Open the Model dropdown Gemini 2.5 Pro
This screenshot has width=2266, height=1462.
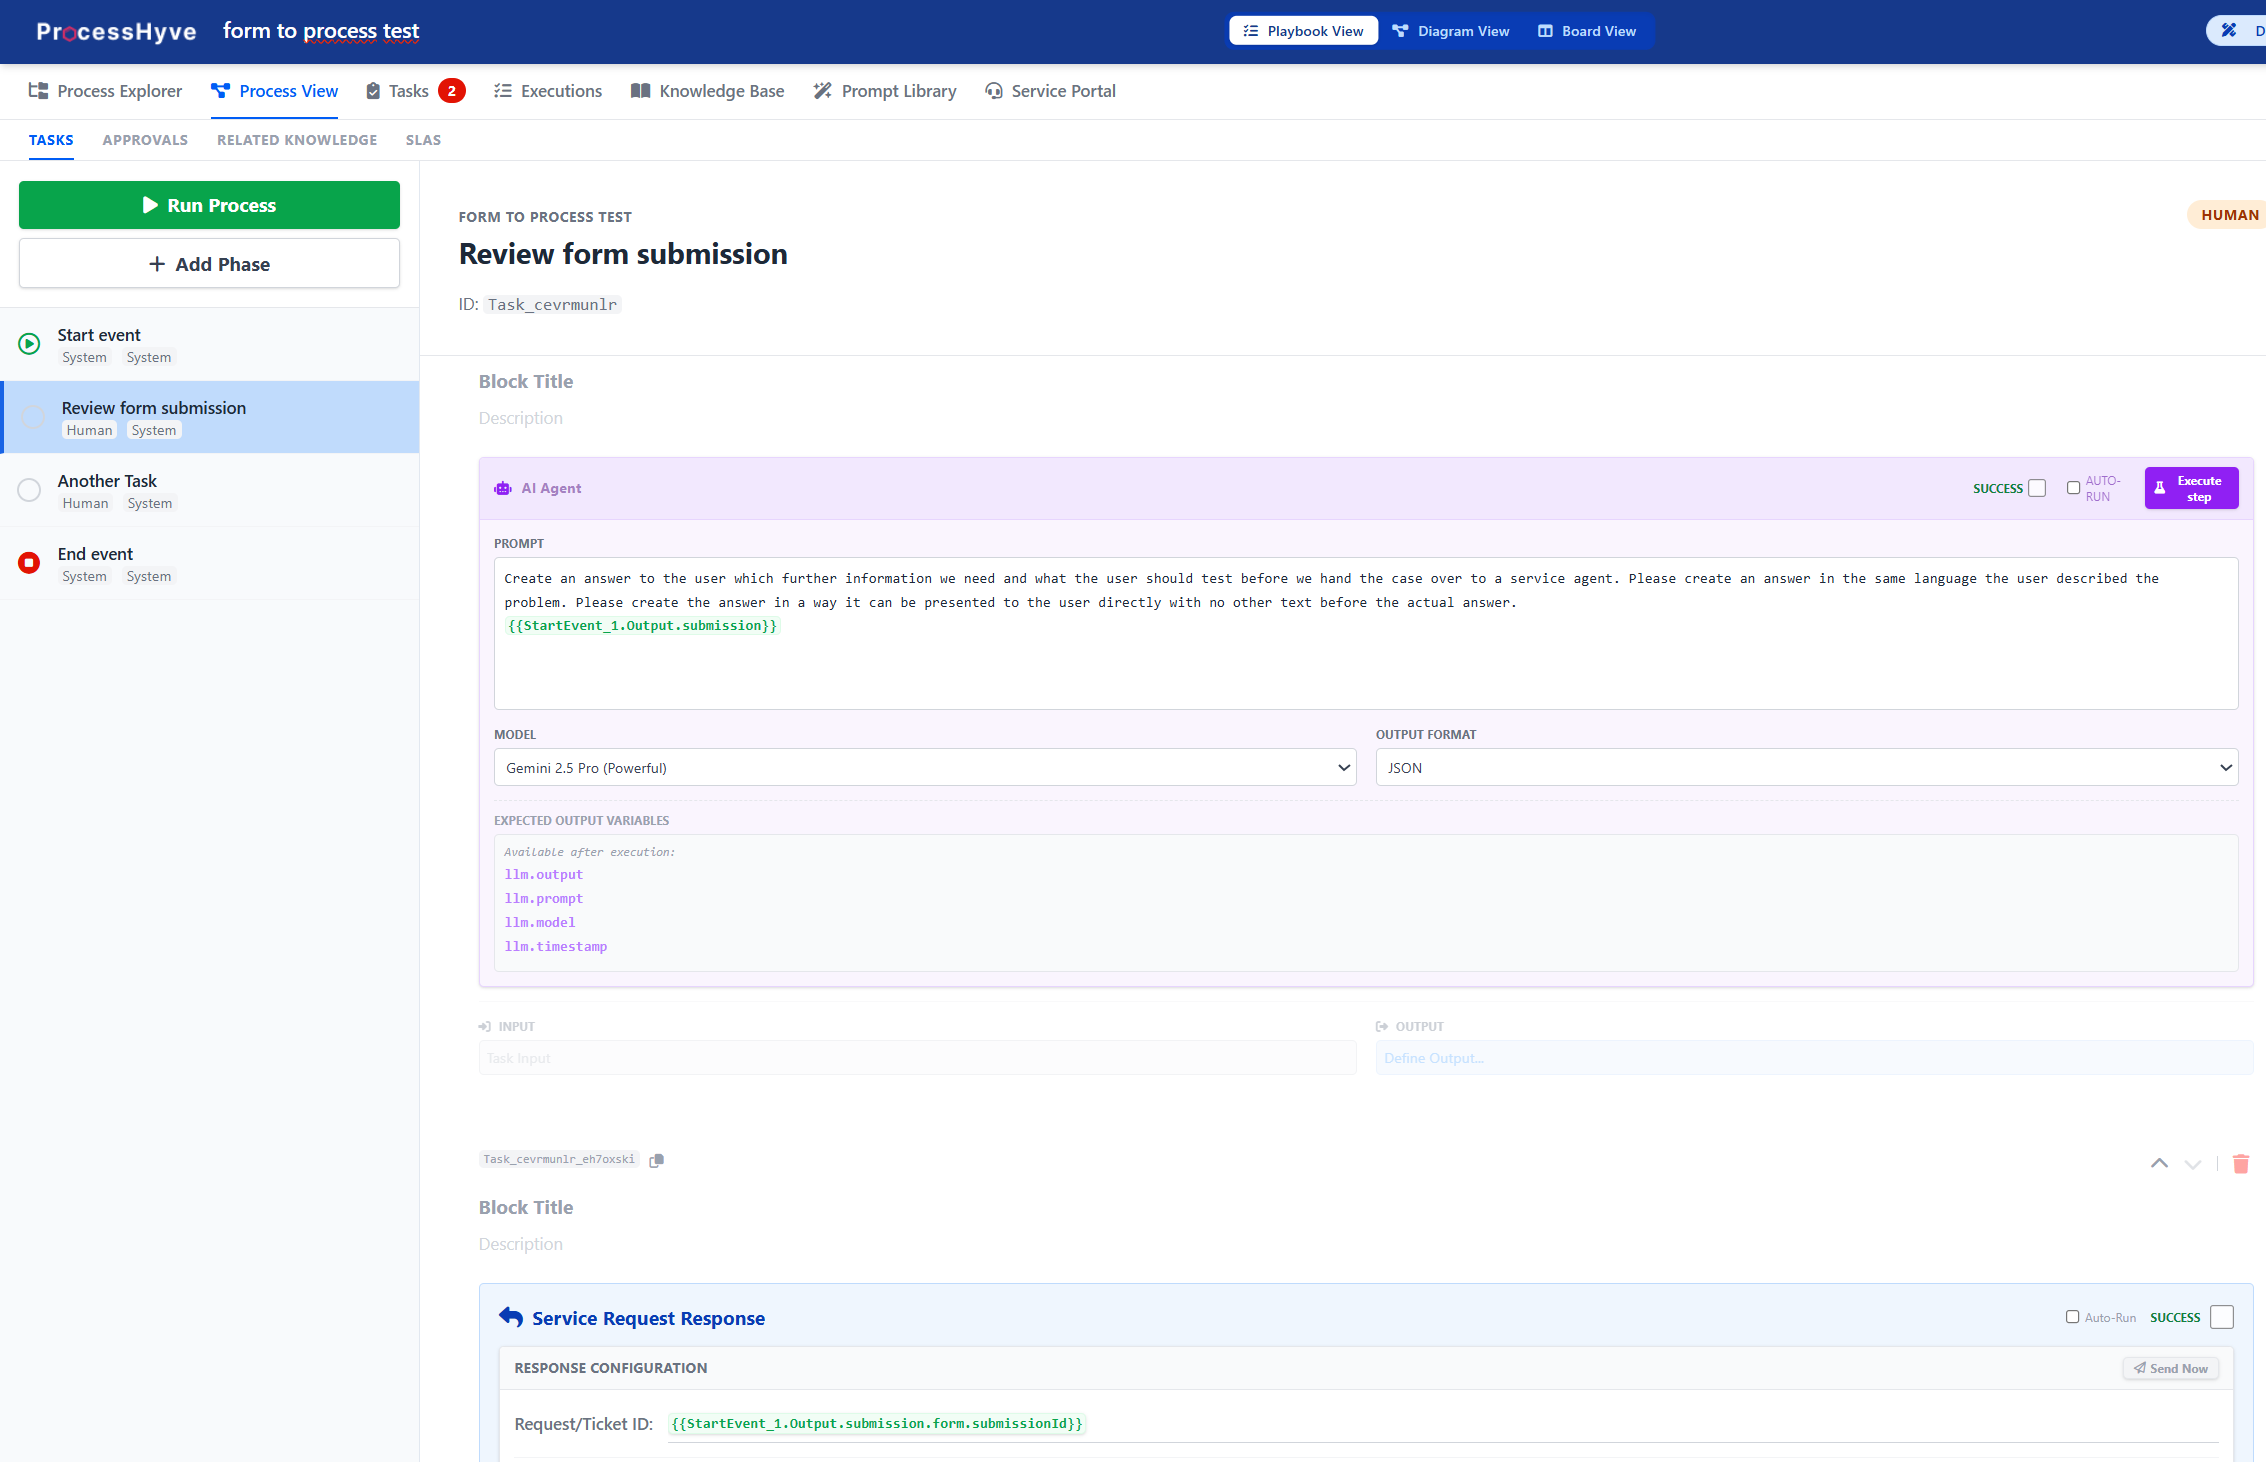click(924, 767)
